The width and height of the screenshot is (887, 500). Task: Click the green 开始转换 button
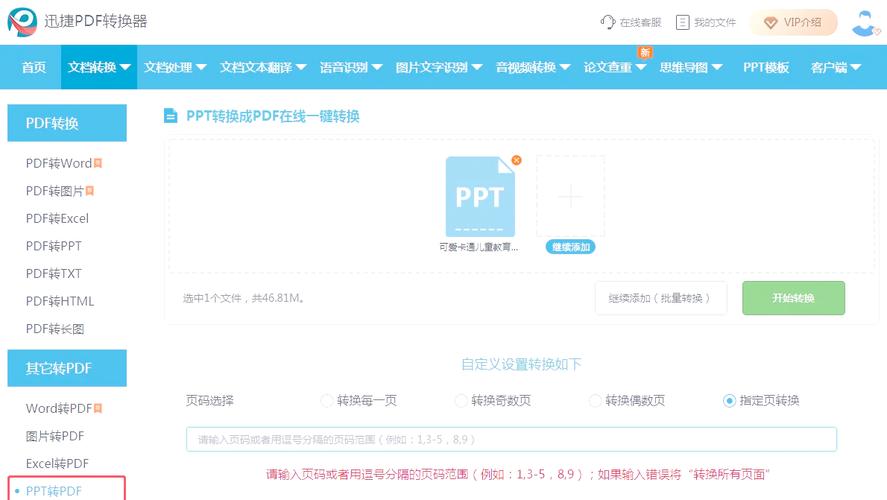click(793, 298)
